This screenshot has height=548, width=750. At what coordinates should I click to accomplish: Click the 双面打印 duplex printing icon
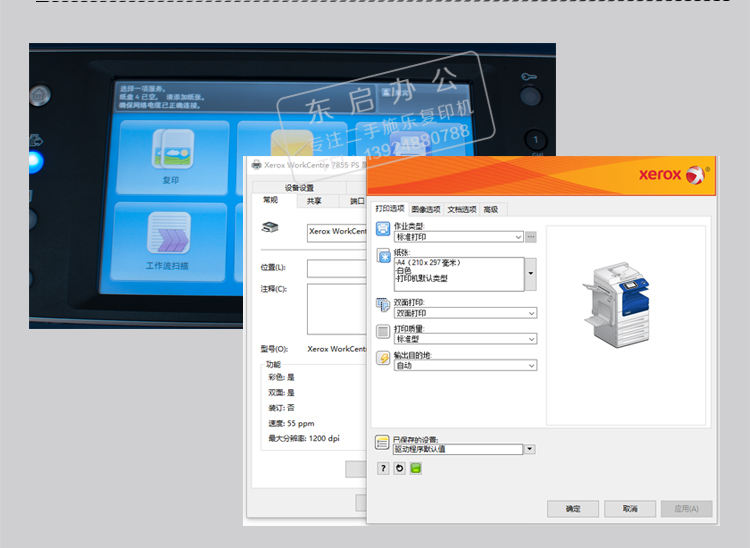coord(383,305)
